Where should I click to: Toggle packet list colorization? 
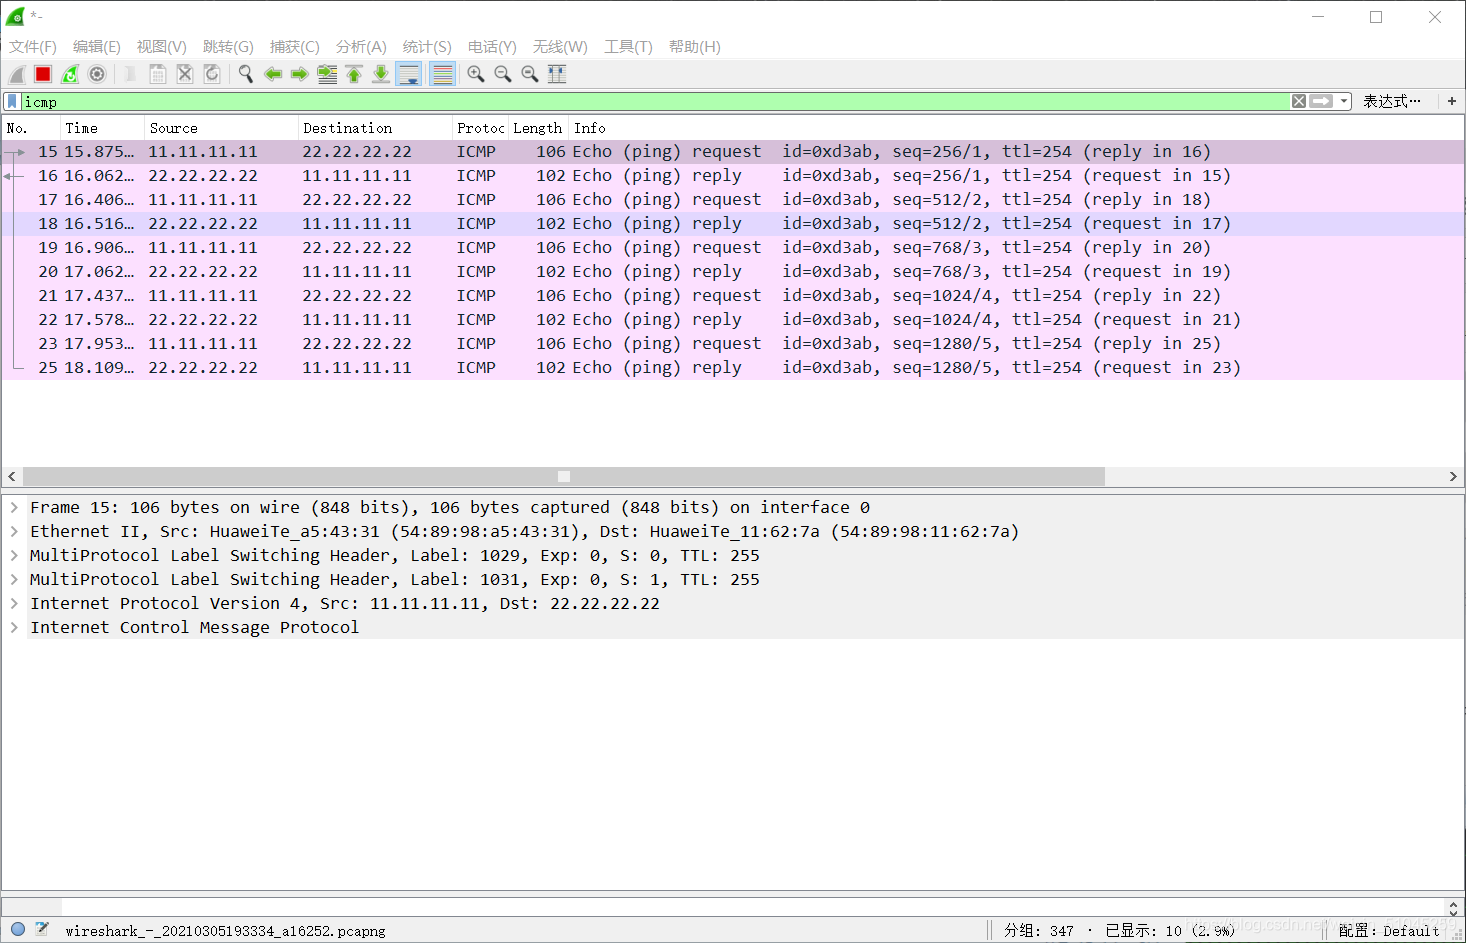pos(442,74)
